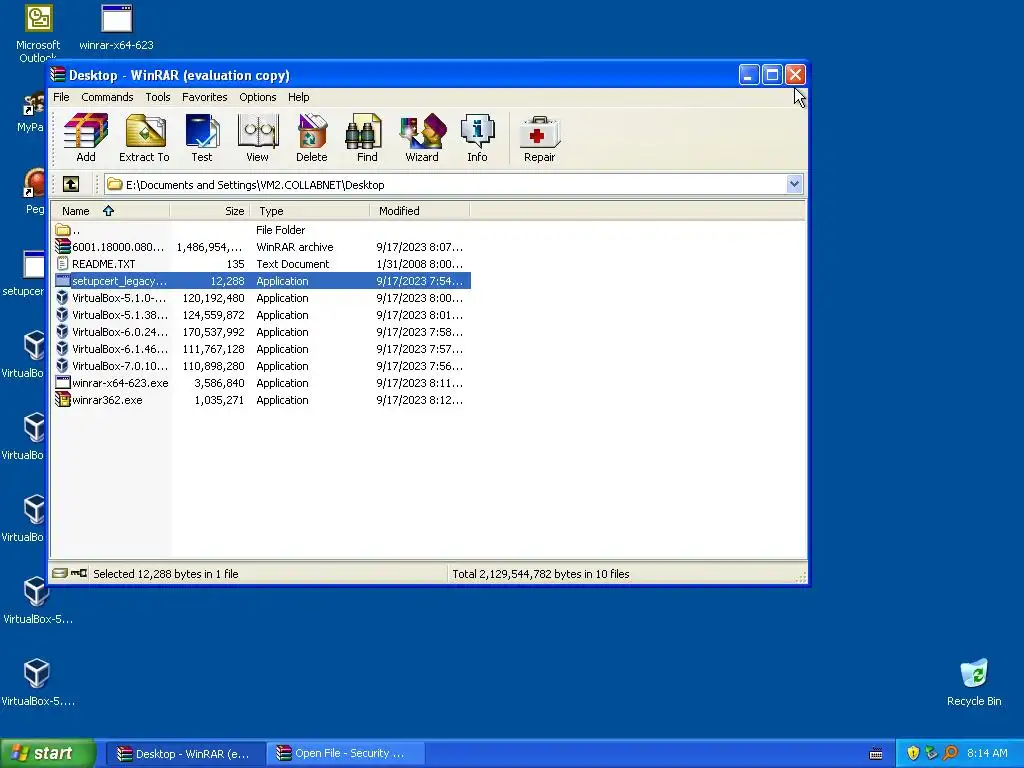
Task: Select the 6001.18000.080 WinRAR archive icon
Action: click(x=63, y=247)
